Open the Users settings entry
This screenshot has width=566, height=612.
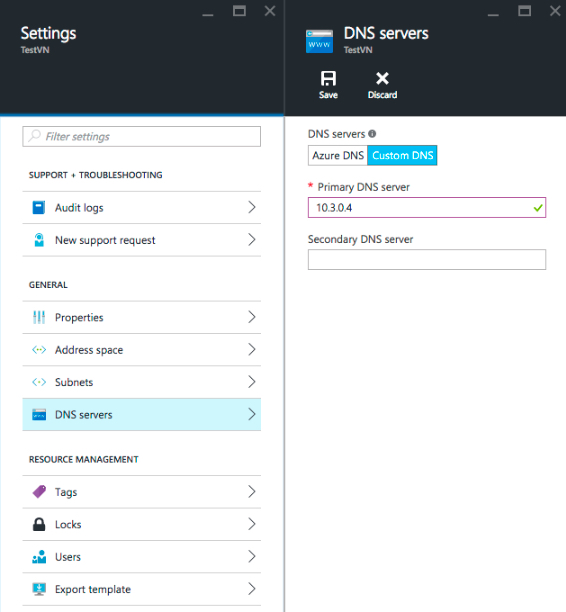(142, 557)
